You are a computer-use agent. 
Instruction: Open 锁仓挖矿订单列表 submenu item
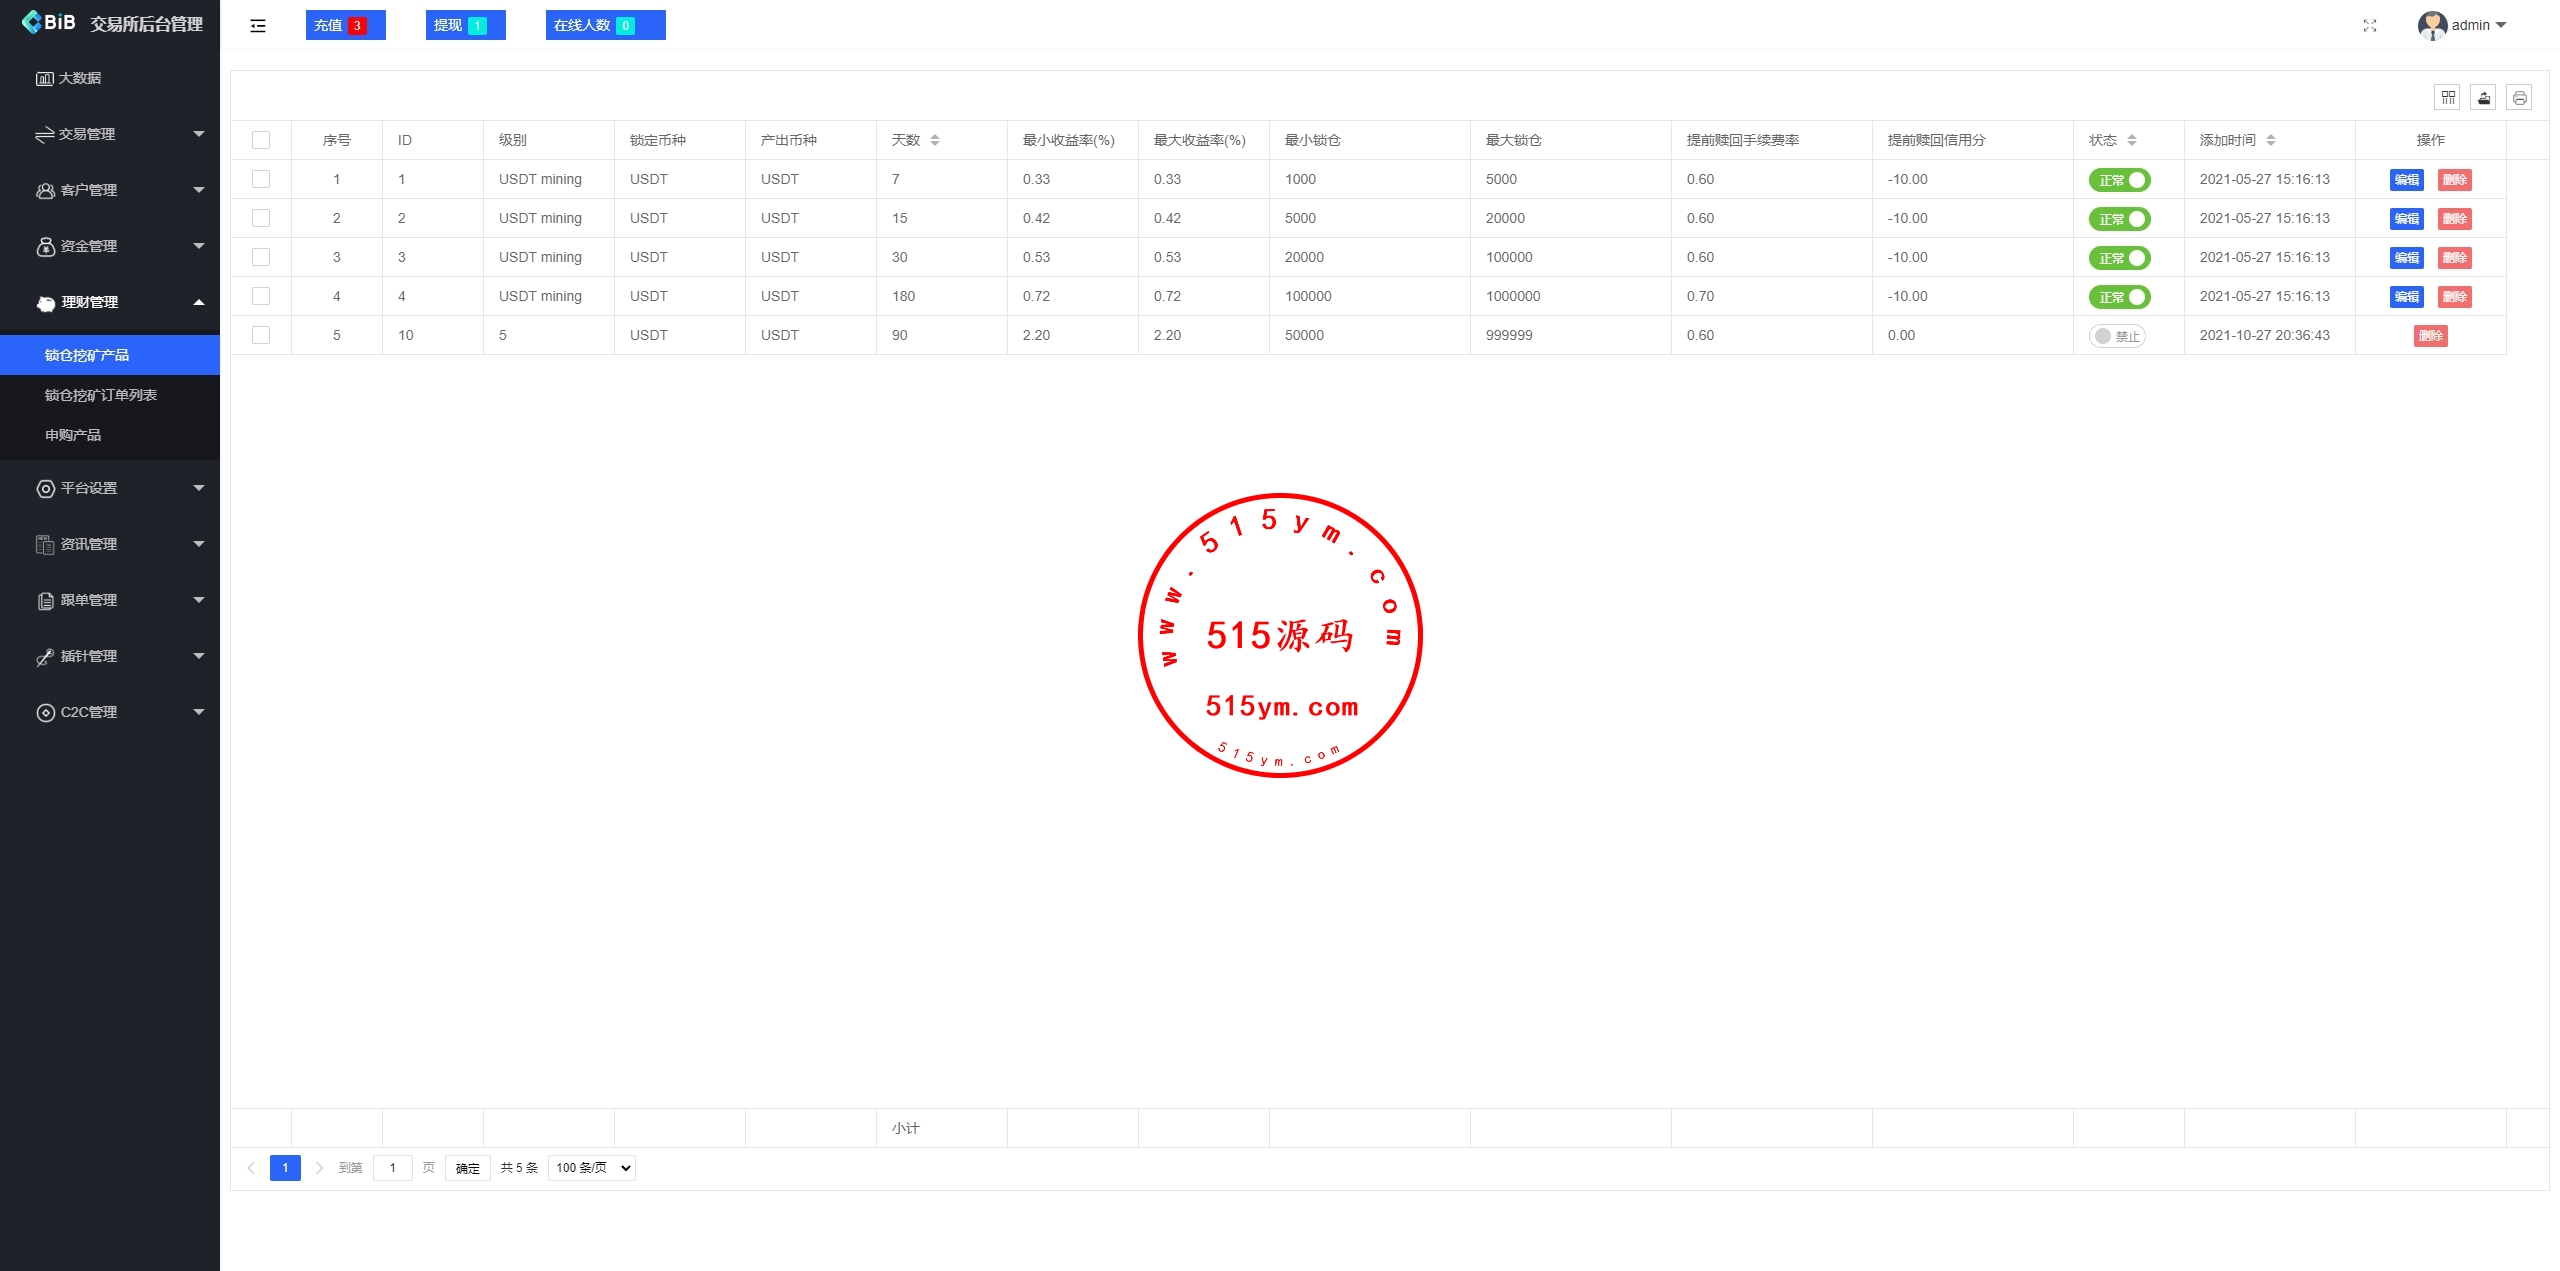point(101,395)
